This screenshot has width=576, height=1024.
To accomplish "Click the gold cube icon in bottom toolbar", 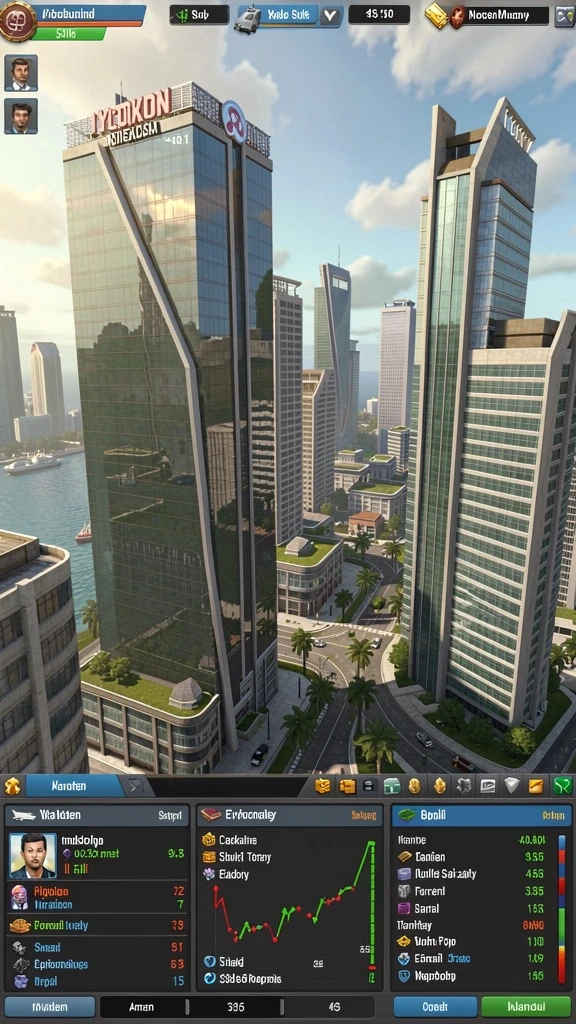I will click(323, 786).
